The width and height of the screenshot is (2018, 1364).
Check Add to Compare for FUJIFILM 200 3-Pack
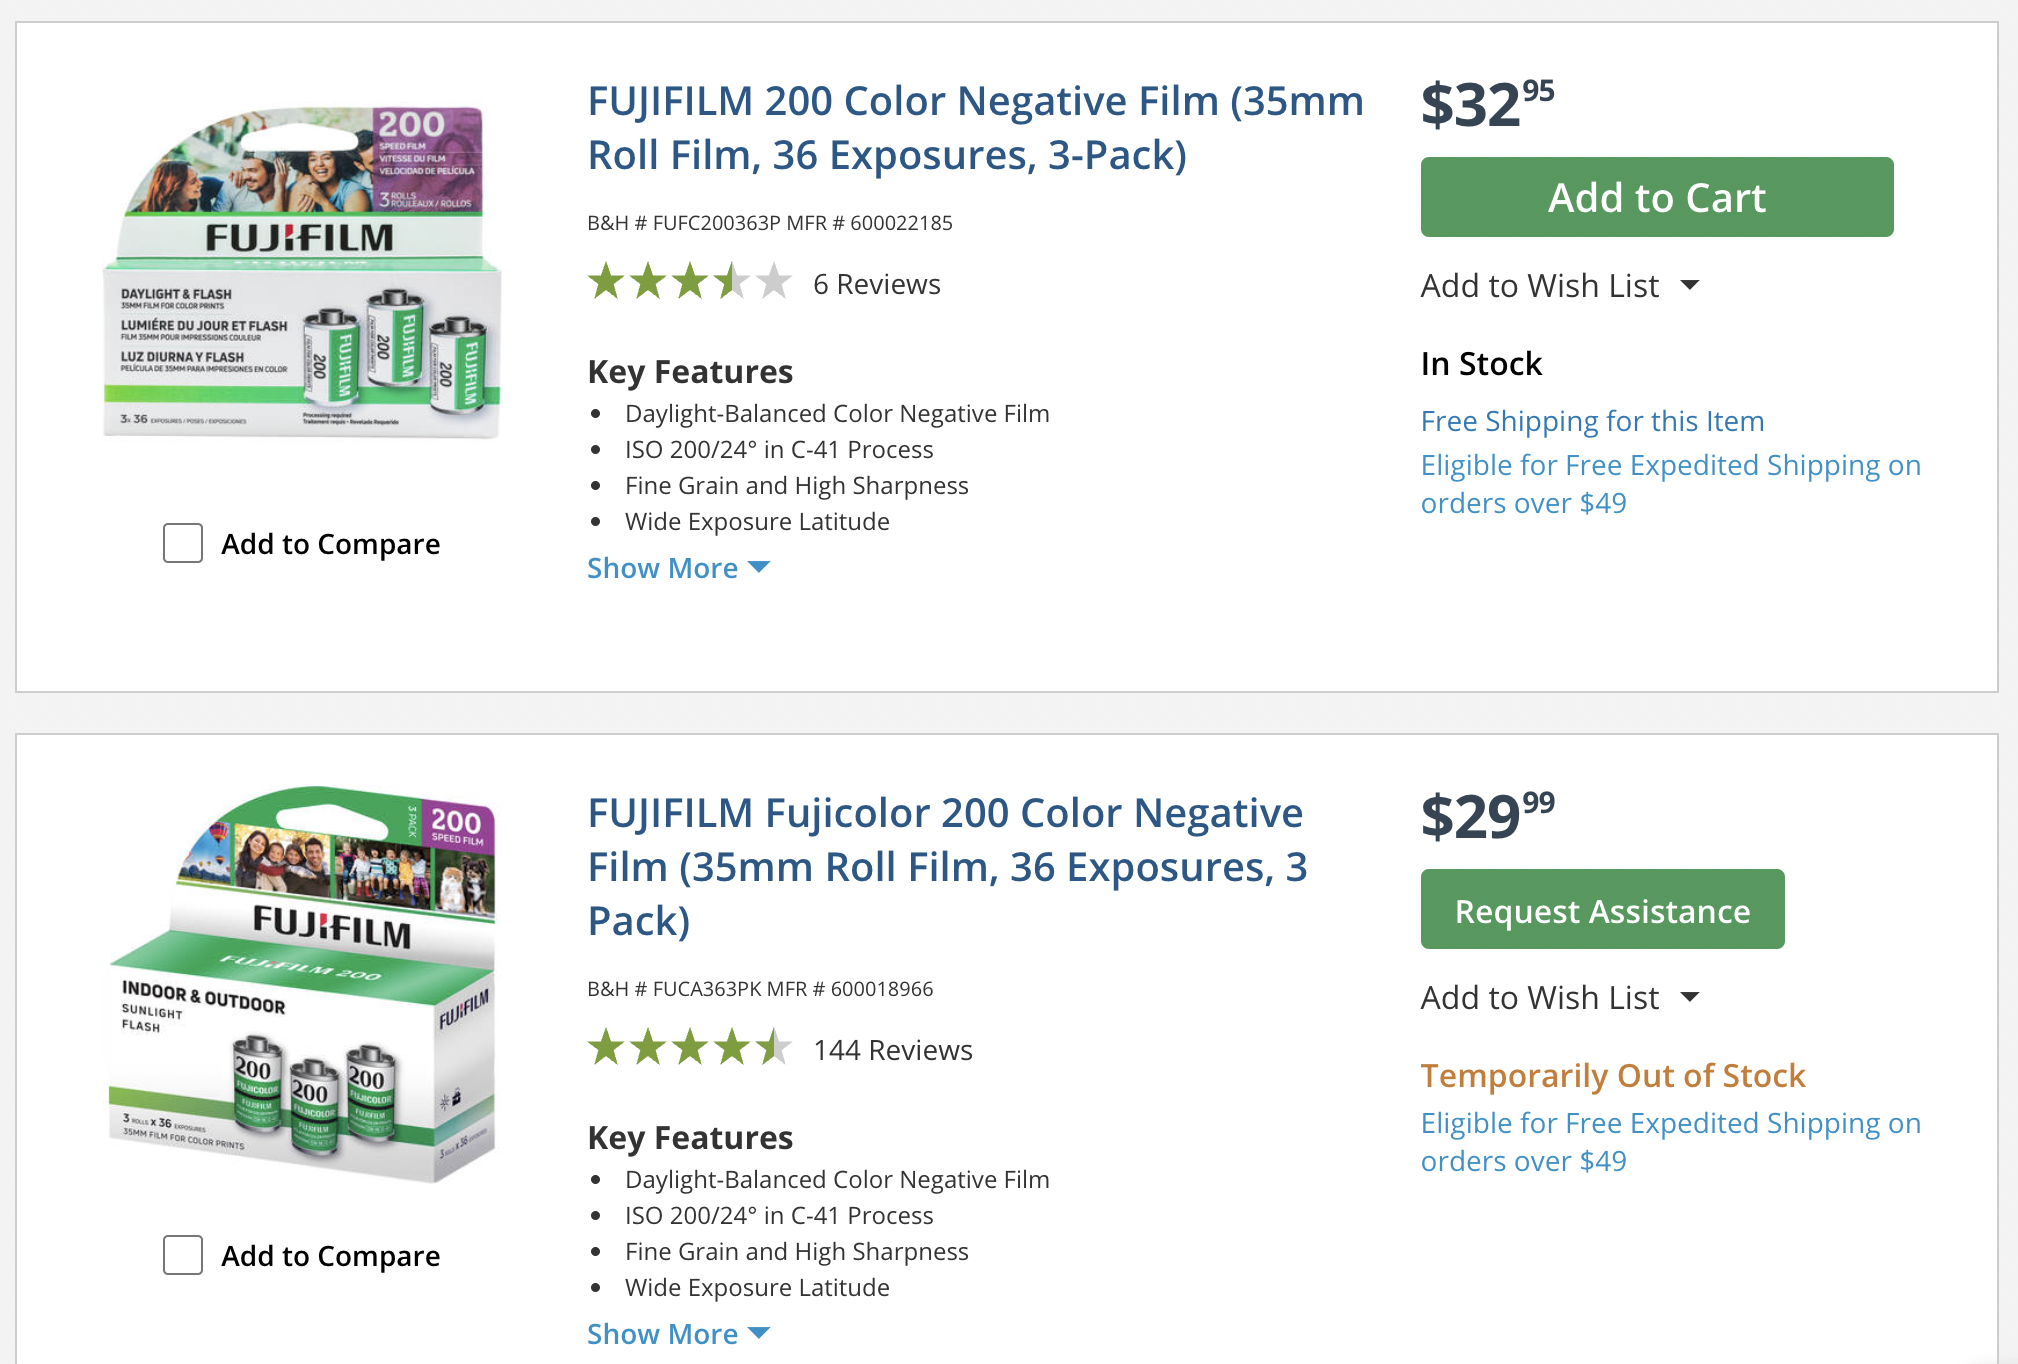(183, 543)
